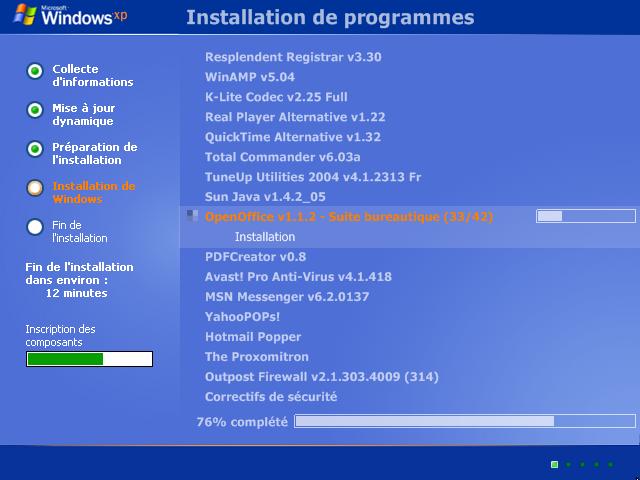
Task: Click the Windows XP logo flag
Action: coord(24,15)
